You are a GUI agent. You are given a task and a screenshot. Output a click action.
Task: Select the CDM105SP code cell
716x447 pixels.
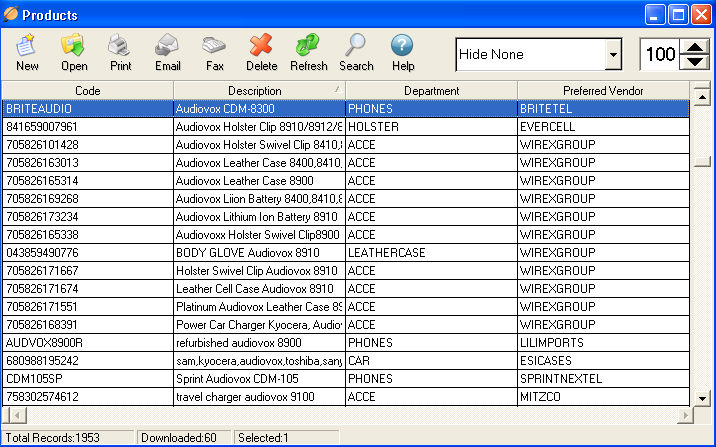click(88, 379)
